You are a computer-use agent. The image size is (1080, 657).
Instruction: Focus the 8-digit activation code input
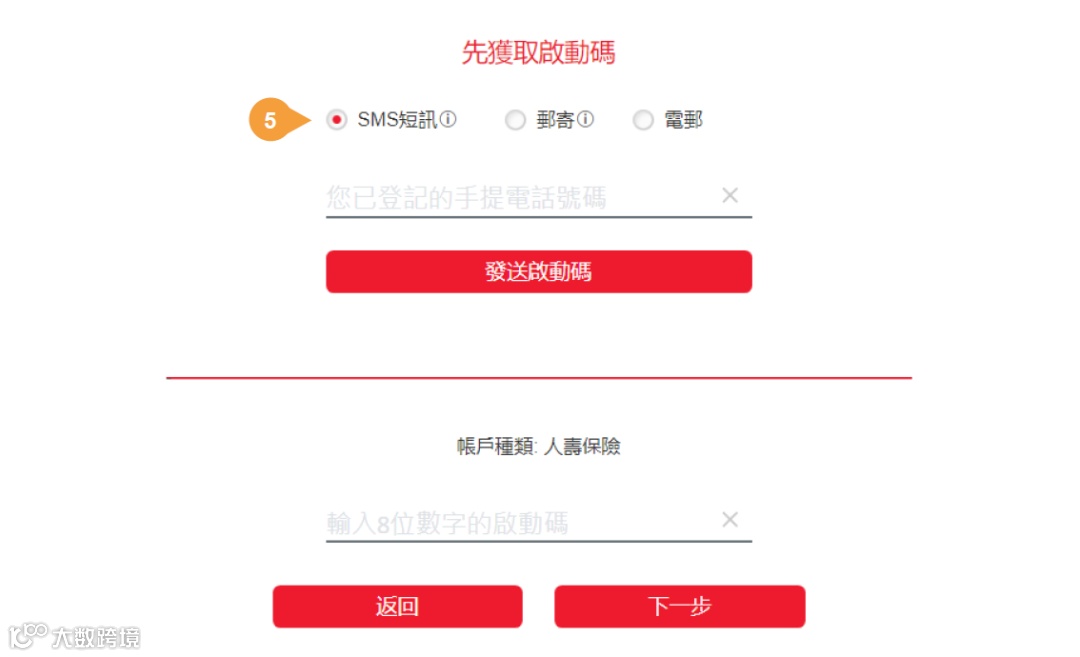pyautogui.click(x=521, y=523)
